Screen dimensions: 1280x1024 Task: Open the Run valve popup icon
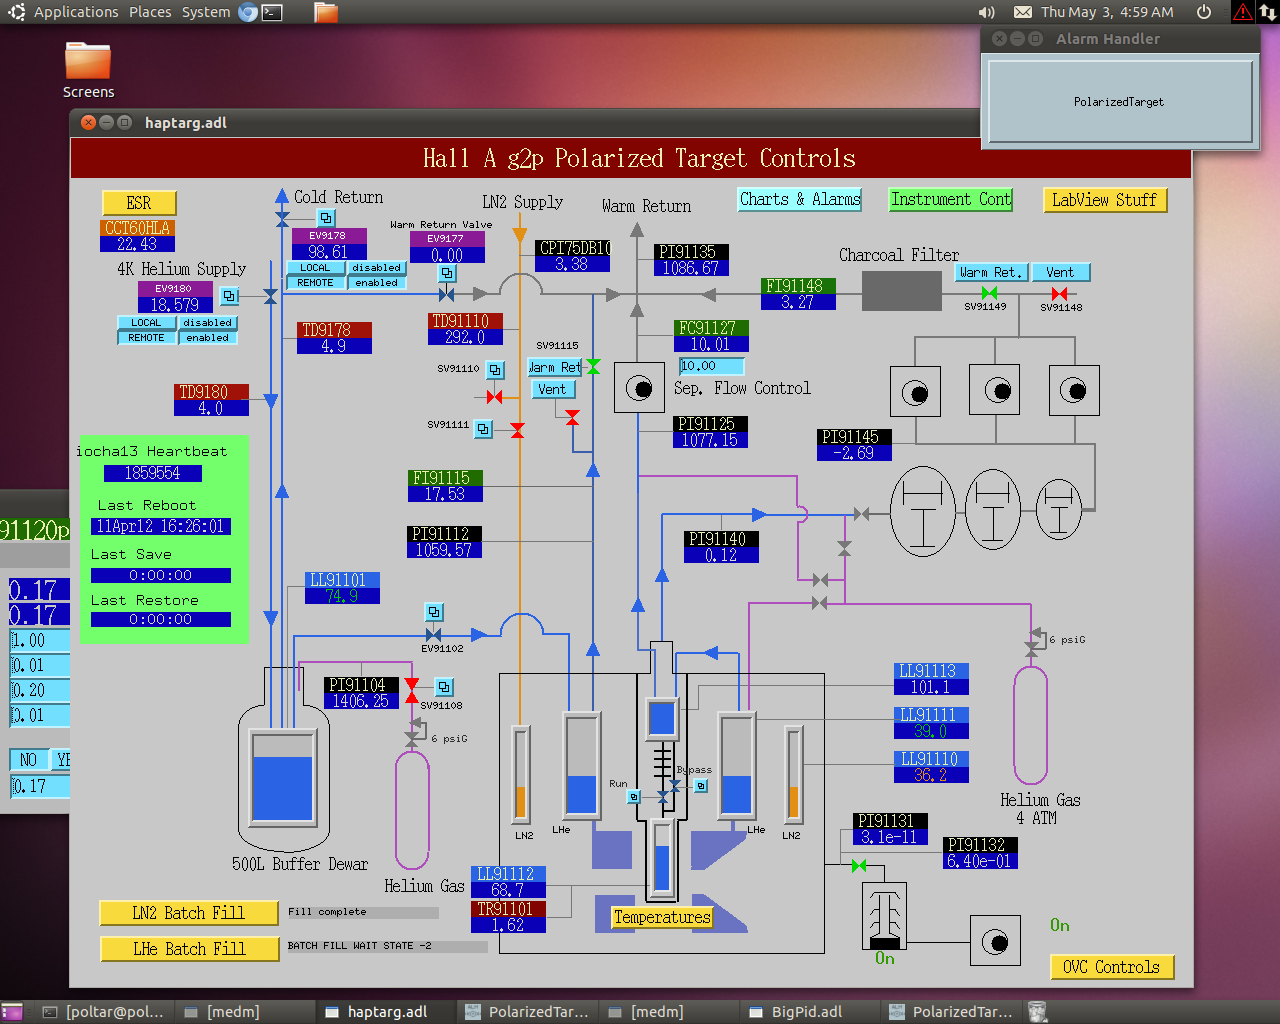coord(633,797)
